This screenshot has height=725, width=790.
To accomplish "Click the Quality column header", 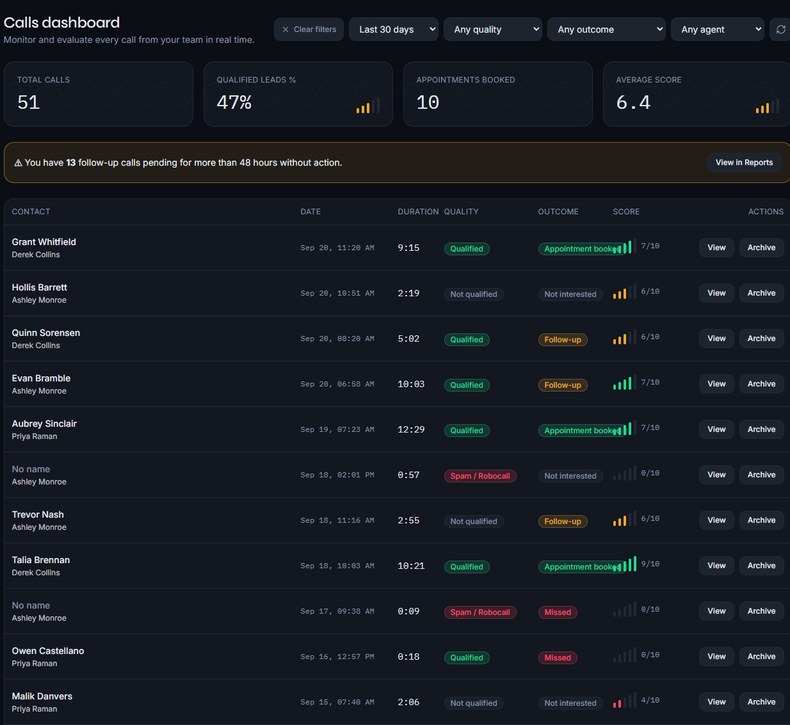I will coord(461,212).
